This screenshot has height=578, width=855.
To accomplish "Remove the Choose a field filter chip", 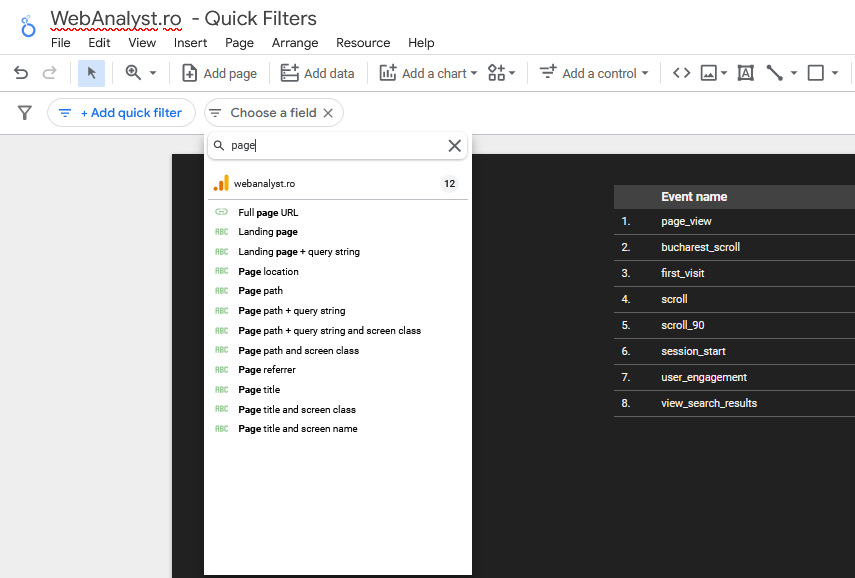I will [x=328, y=113].
